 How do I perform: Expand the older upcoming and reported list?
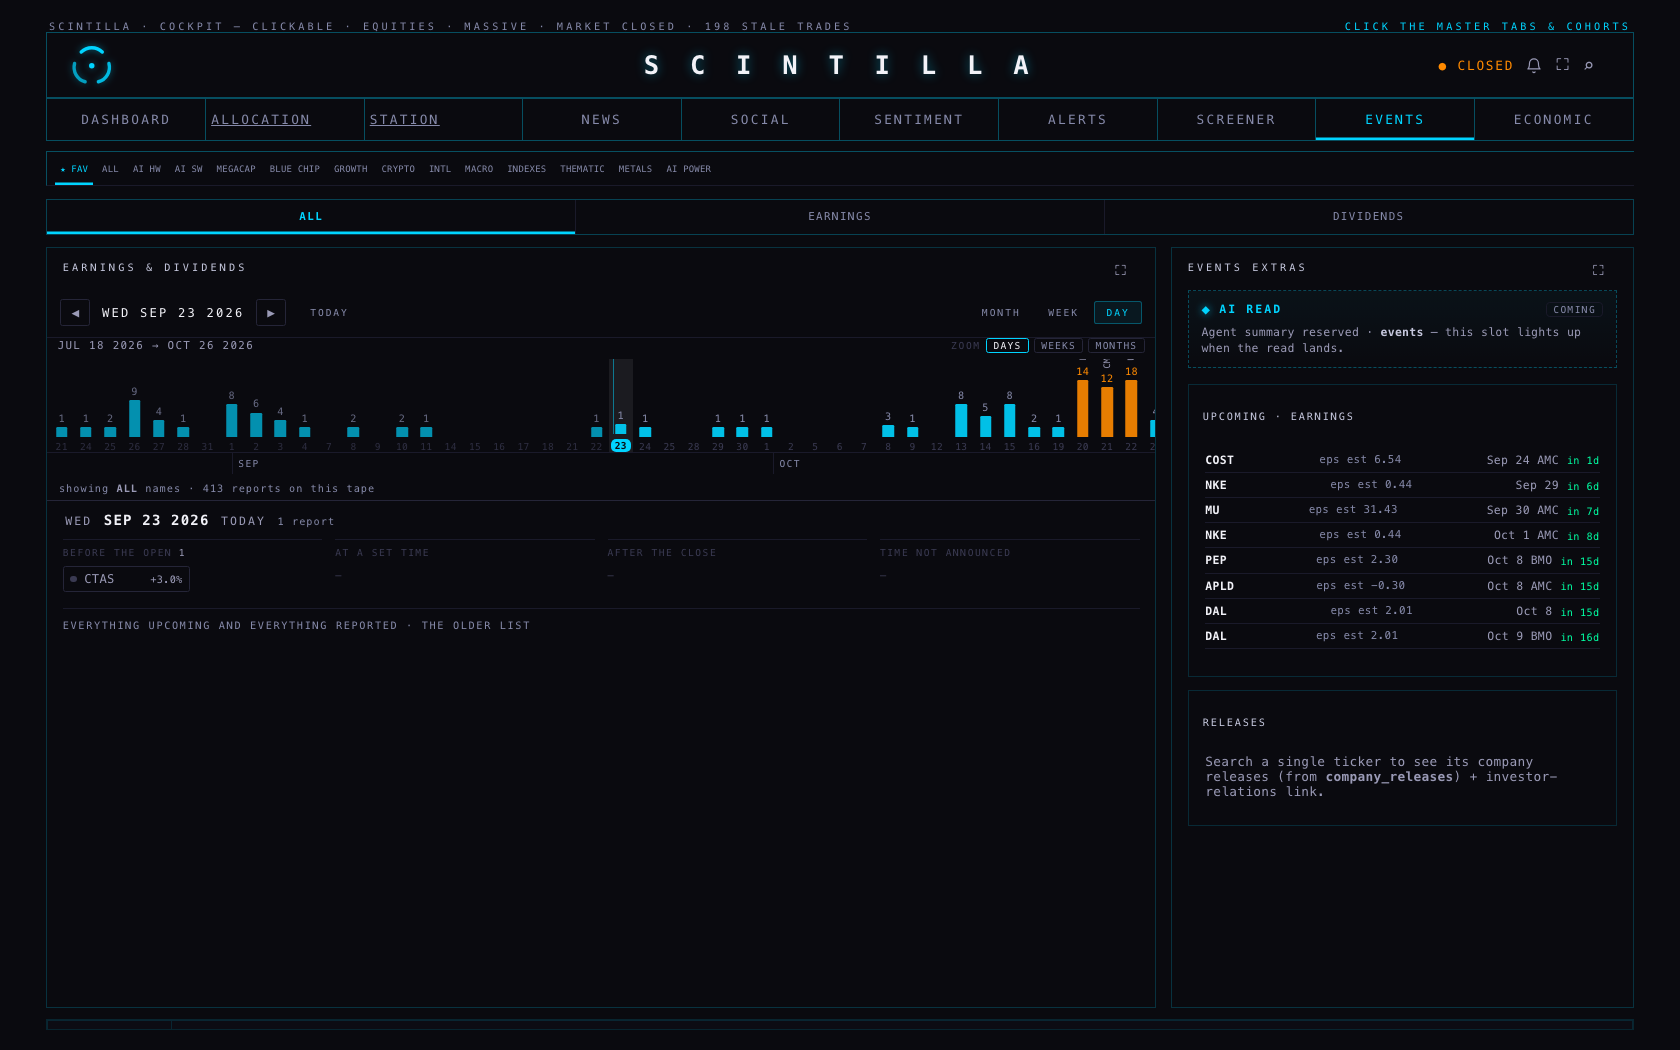tap(297, 626)
